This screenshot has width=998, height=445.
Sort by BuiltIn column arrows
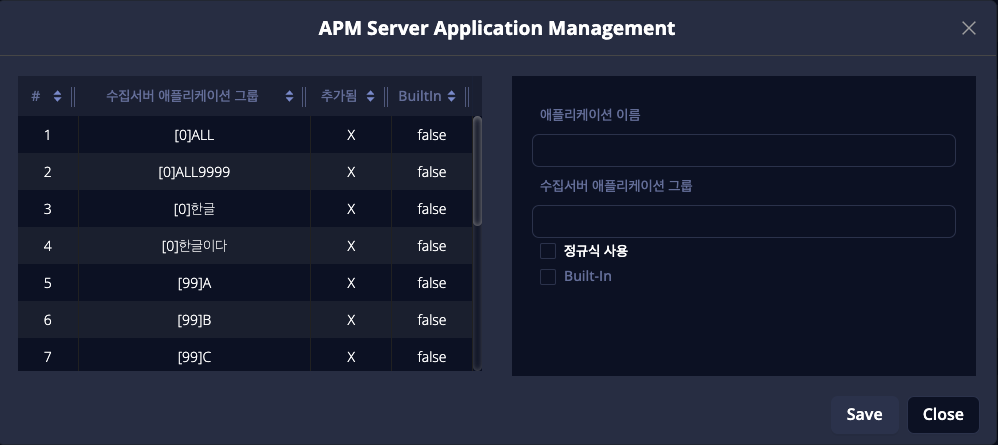pos(452,96)
